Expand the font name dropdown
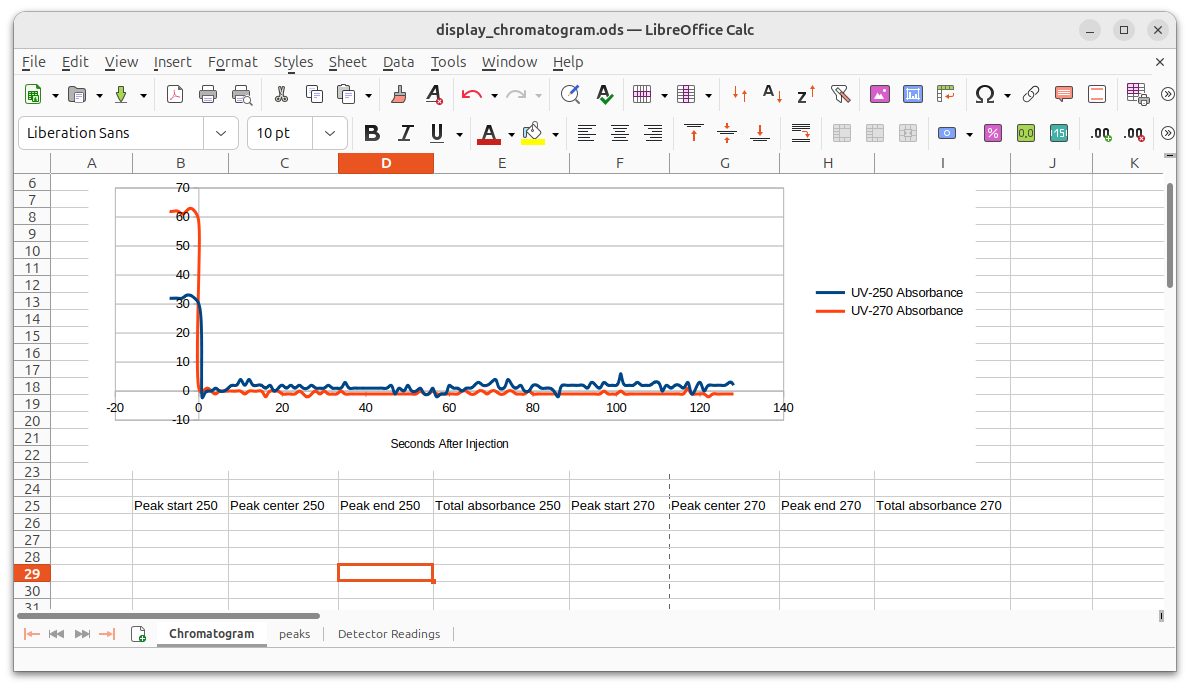Screen dimensions: 1190x688 click(x=220, y=133)
